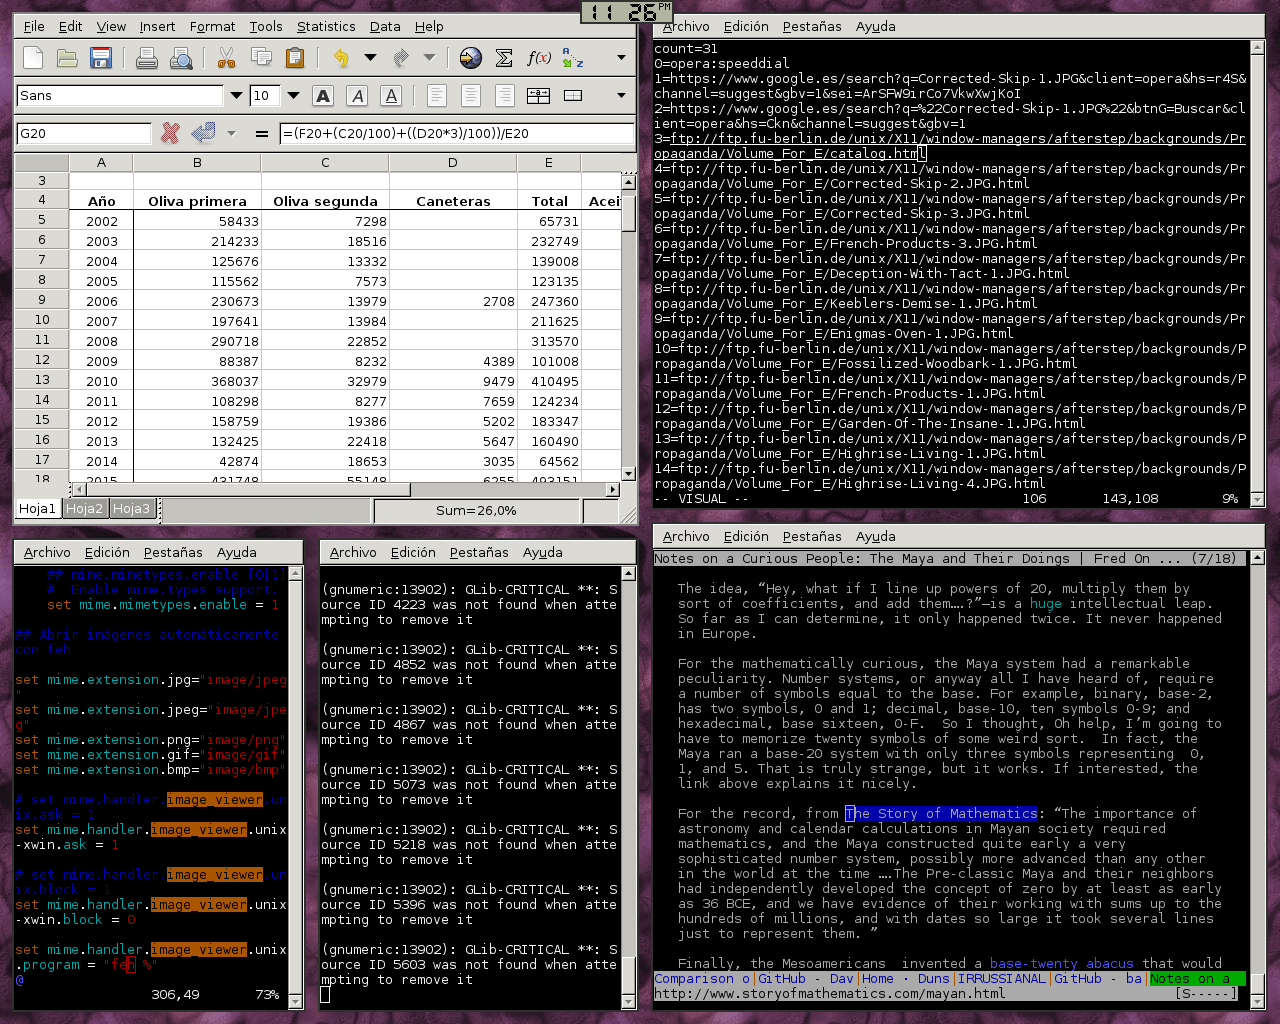Copy selected cells in Gnumeric
Screen dimensions: 1280x1024
(x=261, y=58)
